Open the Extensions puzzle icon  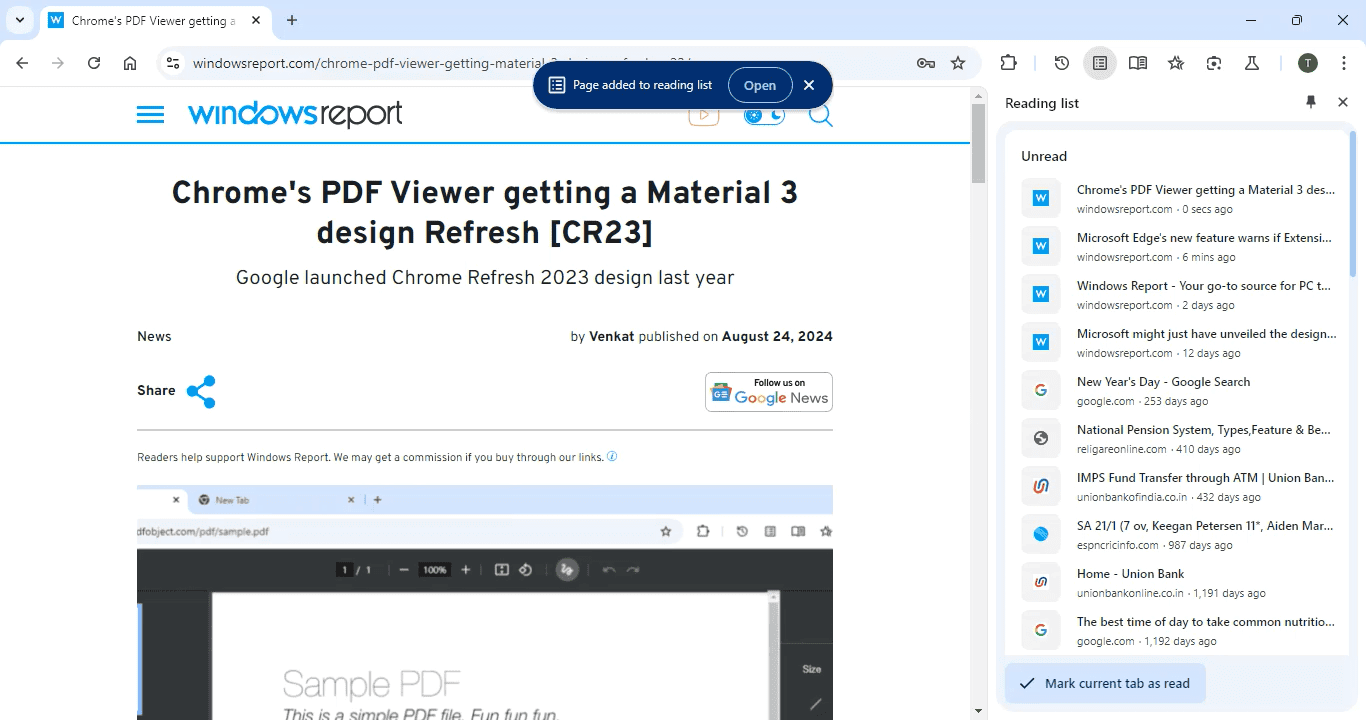(1009, 63)
